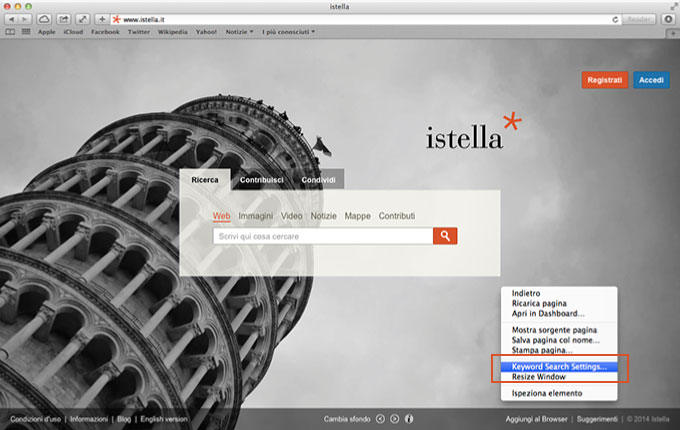
Task: Open iCloud bookmark in bookmarks bar
Action: pos(73,32)
